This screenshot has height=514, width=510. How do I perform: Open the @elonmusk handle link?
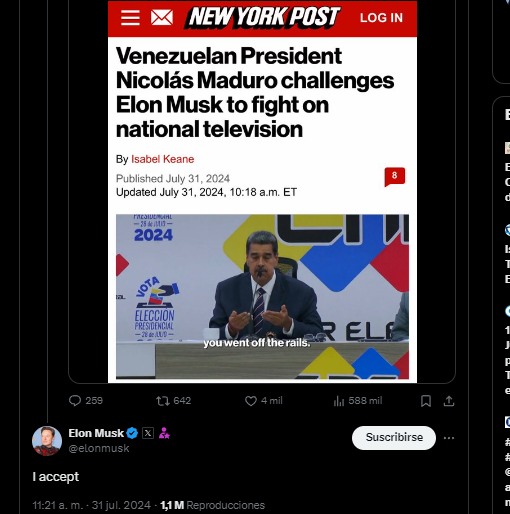(x=99, y=448)
